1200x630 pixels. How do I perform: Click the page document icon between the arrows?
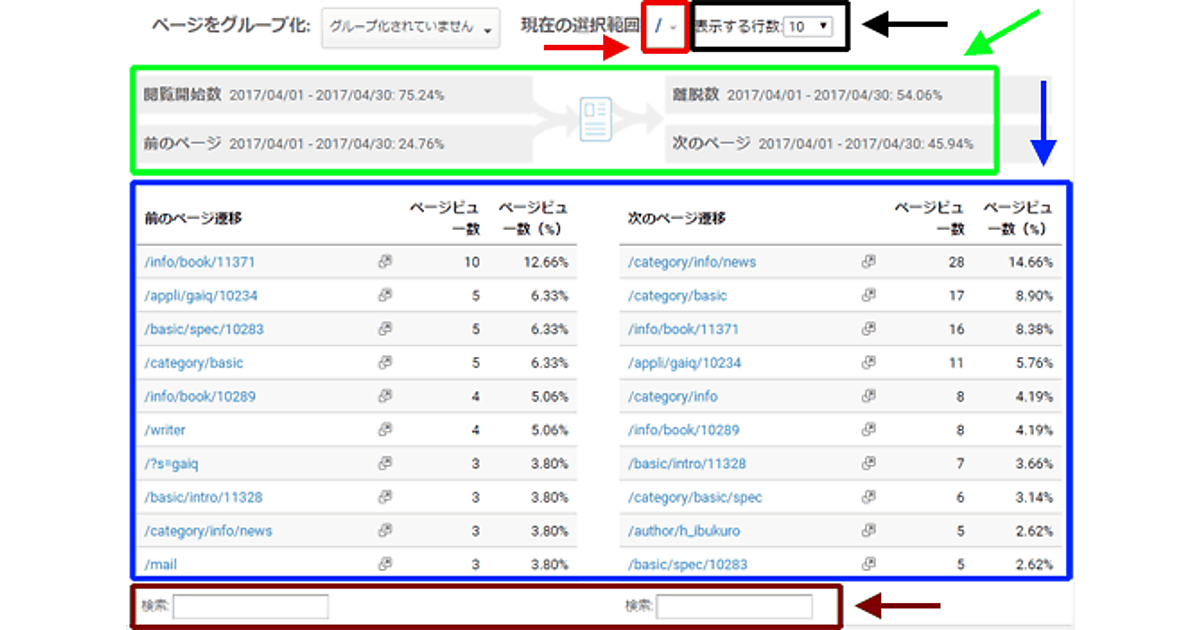[596, 120]
